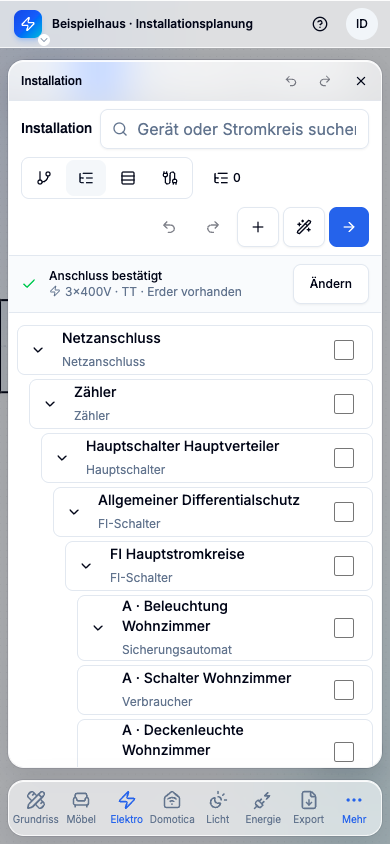Undo using the Installation panel header arrow
This screenshot has width=390, height=844.
tap(291, 81)
